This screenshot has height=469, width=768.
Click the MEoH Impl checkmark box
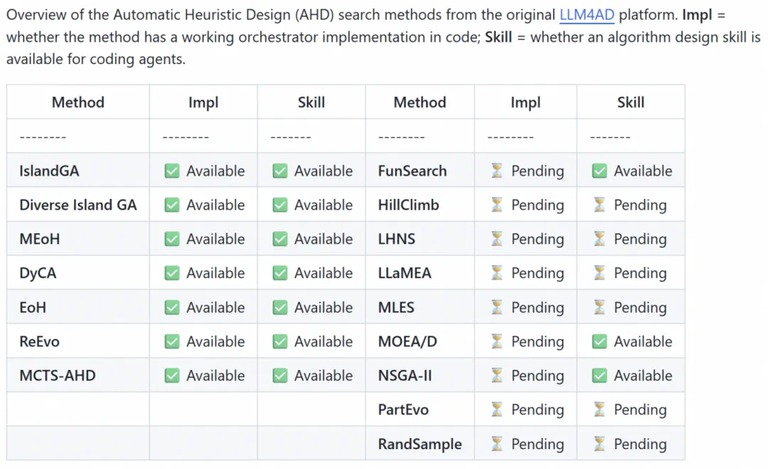[172, 239]
